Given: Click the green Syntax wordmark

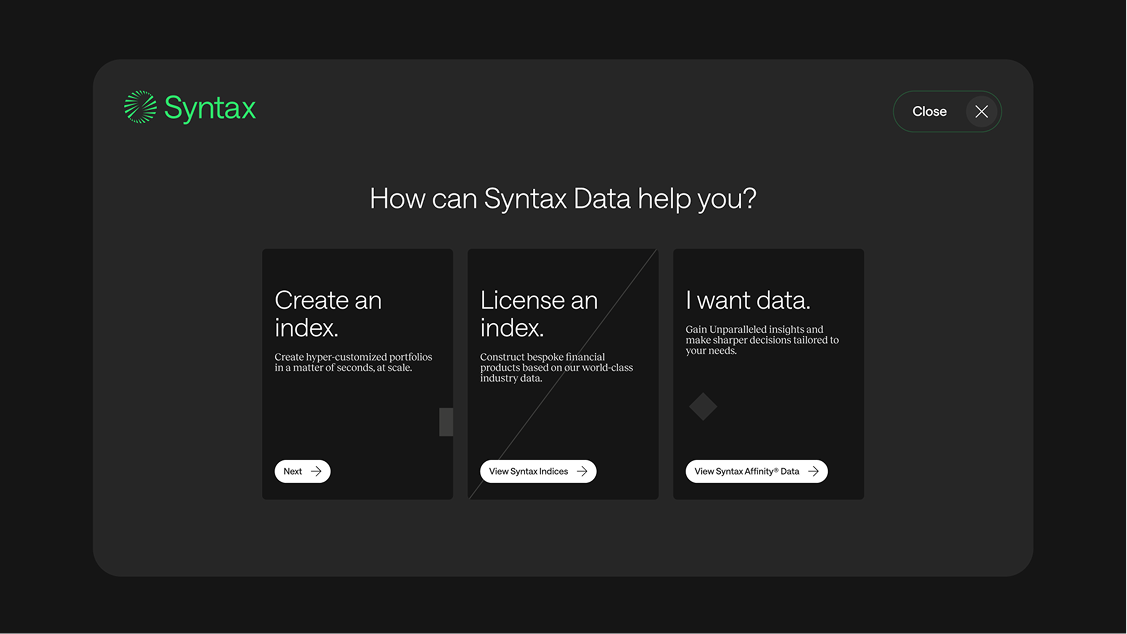Looking at the screenshot, I should click(x=210, y=108).
